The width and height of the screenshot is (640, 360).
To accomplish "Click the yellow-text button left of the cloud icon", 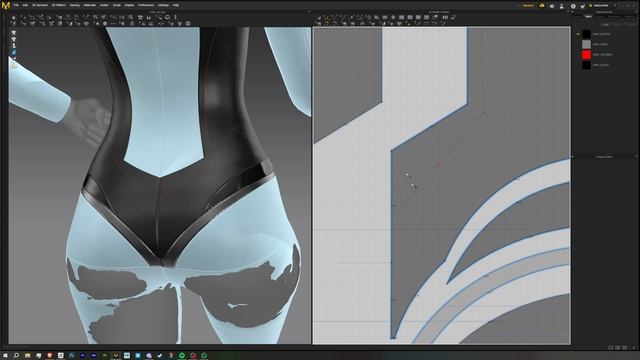I will pyautogui.click(x=528, y=6).
